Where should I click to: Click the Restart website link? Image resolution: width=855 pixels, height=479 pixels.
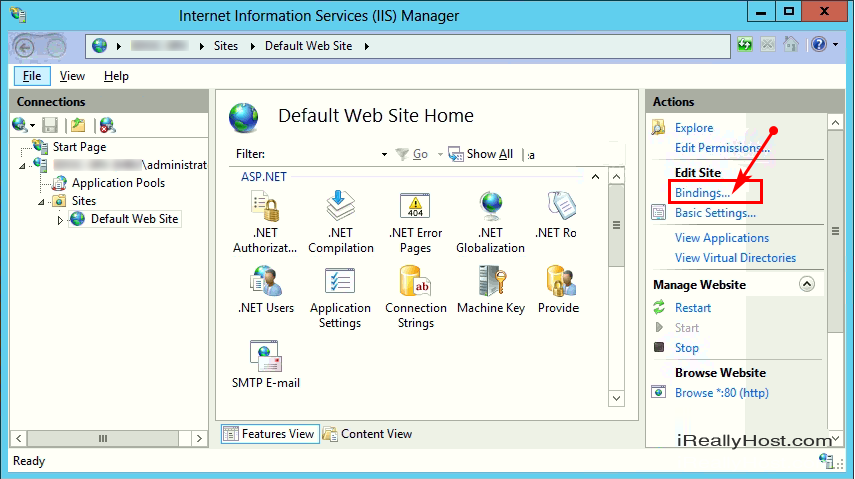click(693, 308)
